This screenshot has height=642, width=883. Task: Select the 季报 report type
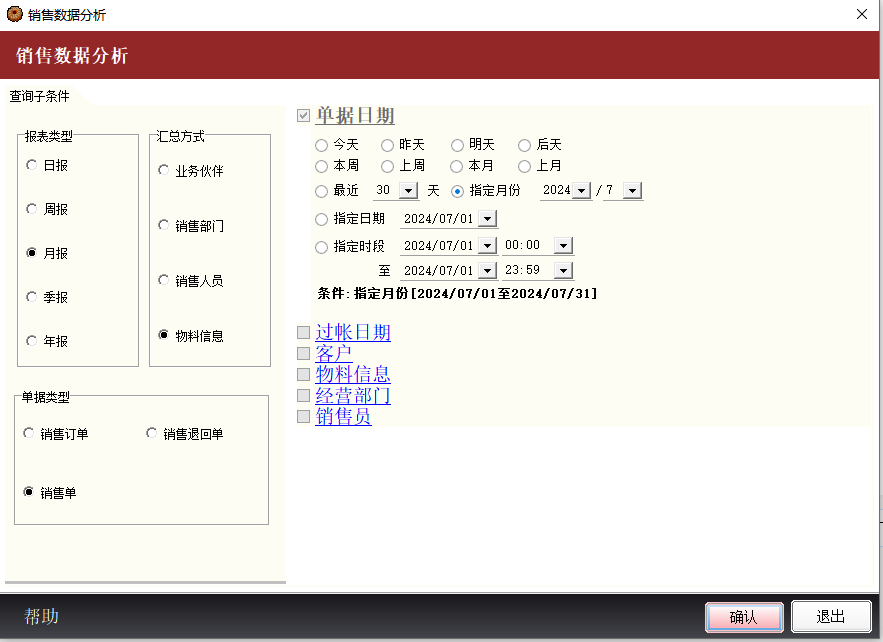[32, 297]
